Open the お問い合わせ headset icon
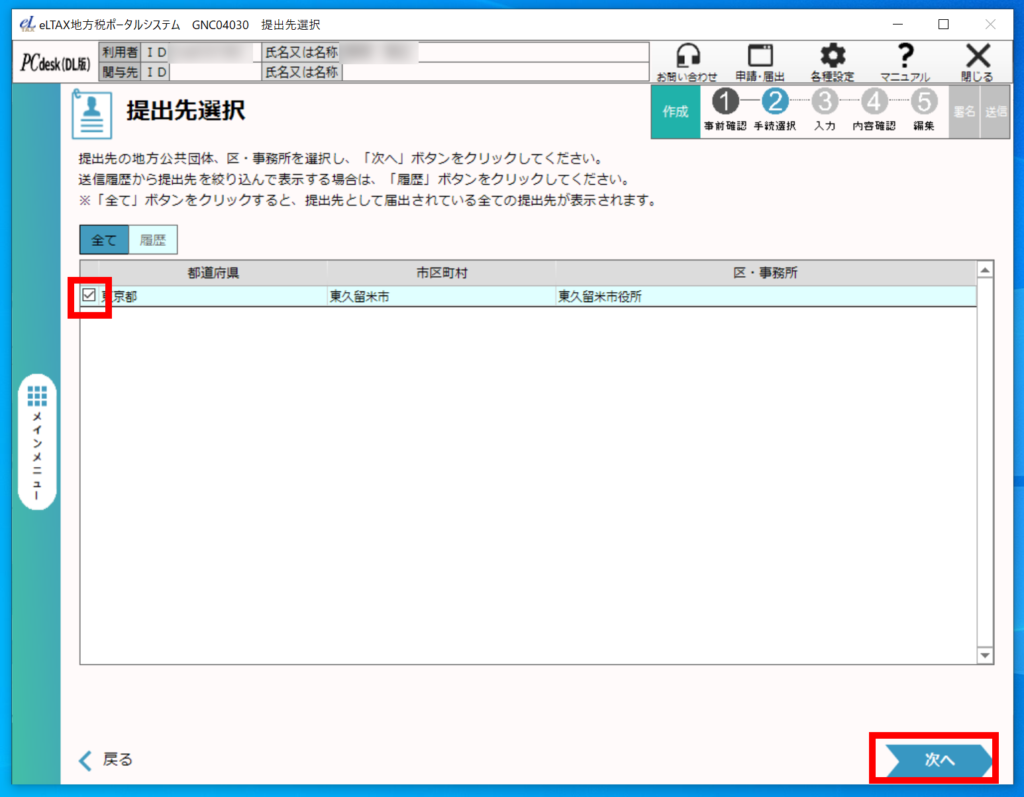Image resolution: width=1024 pixels, height=797 pixels. [x=686, y=59]
